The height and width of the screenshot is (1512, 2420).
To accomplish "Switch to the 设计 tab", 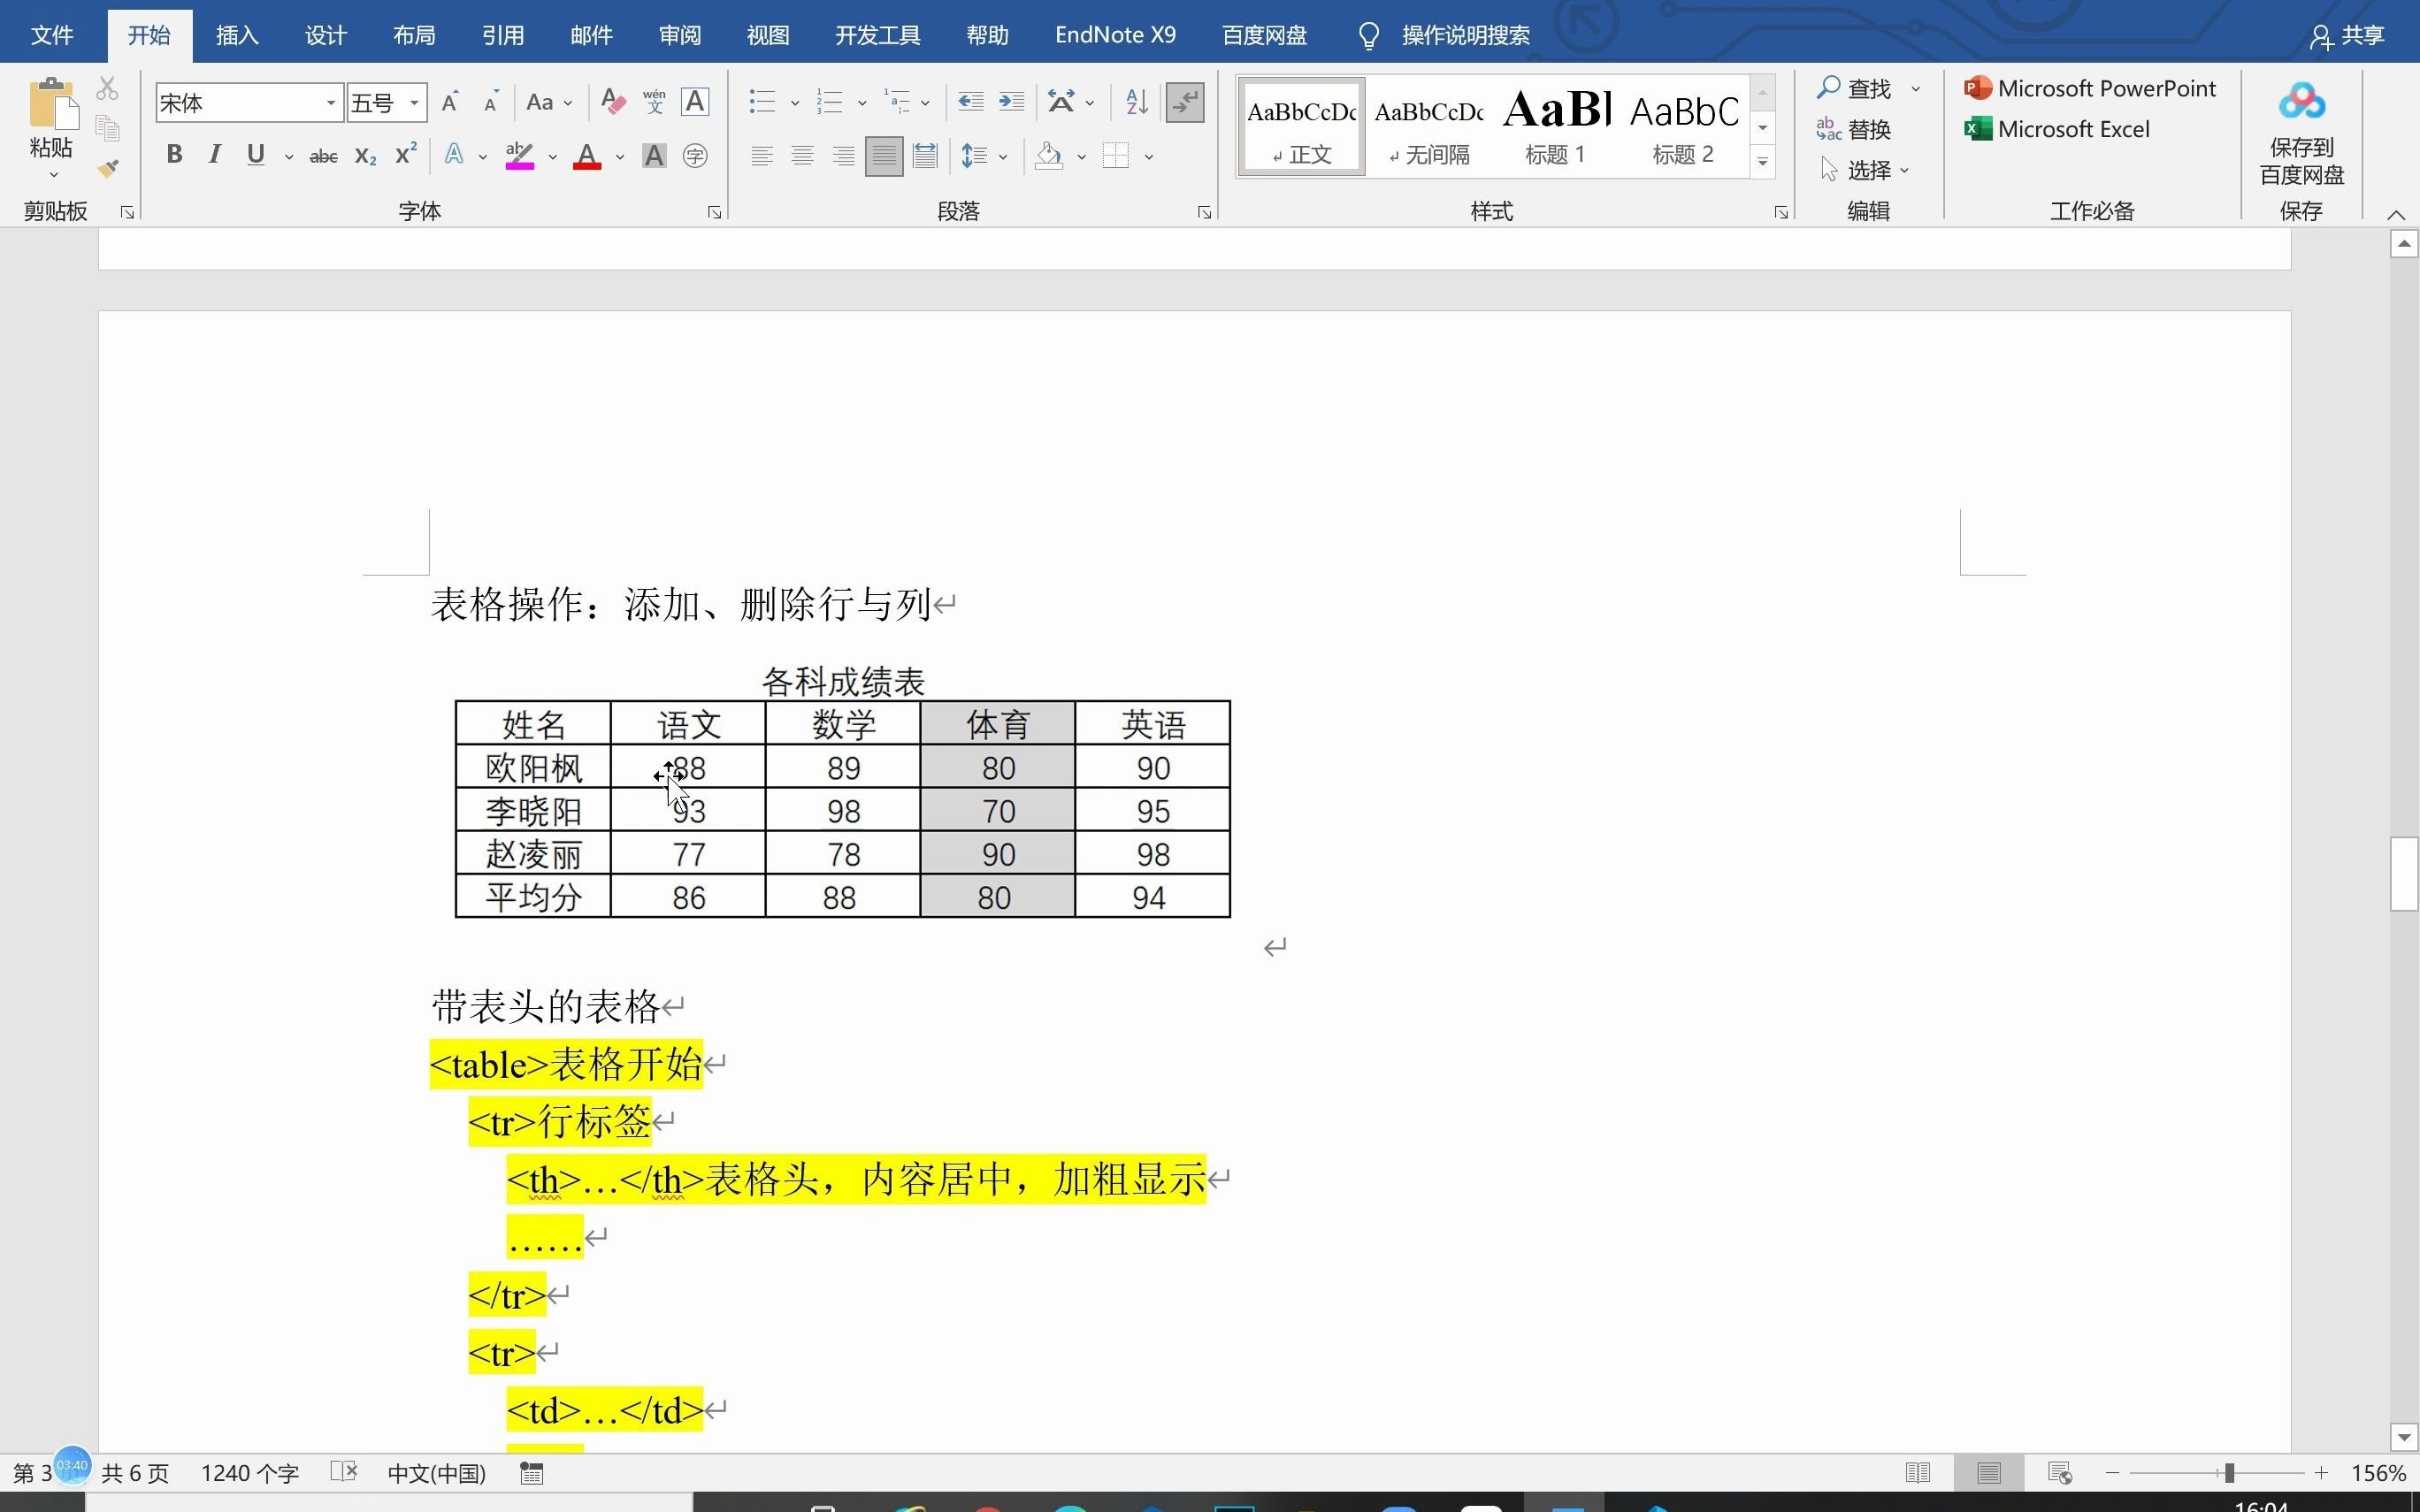I will point(326,35).
